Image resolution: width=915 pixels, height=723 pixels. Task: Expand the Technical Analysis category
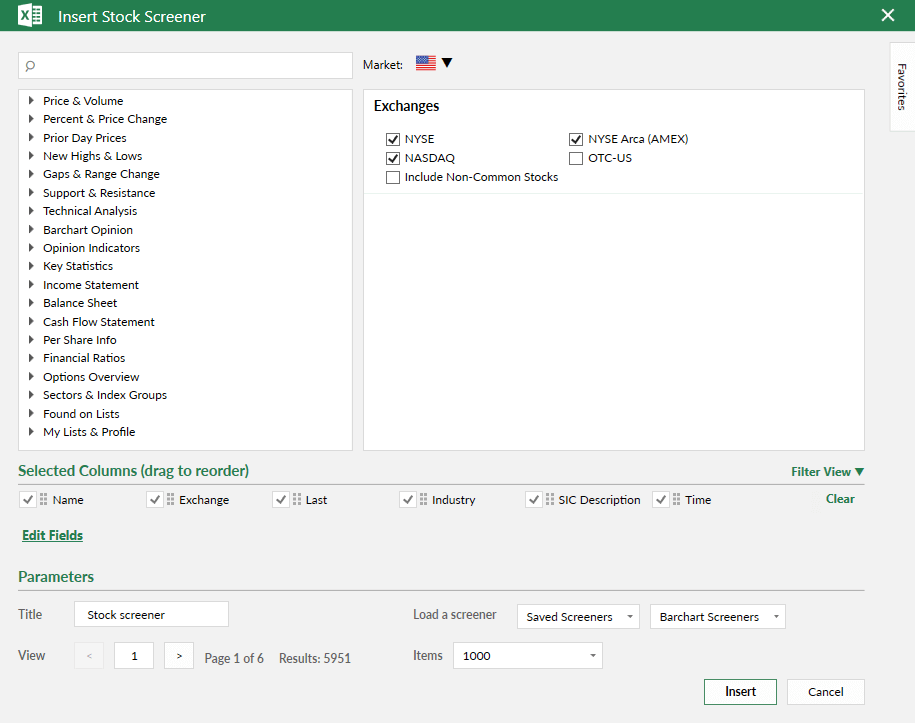(89, 211)
